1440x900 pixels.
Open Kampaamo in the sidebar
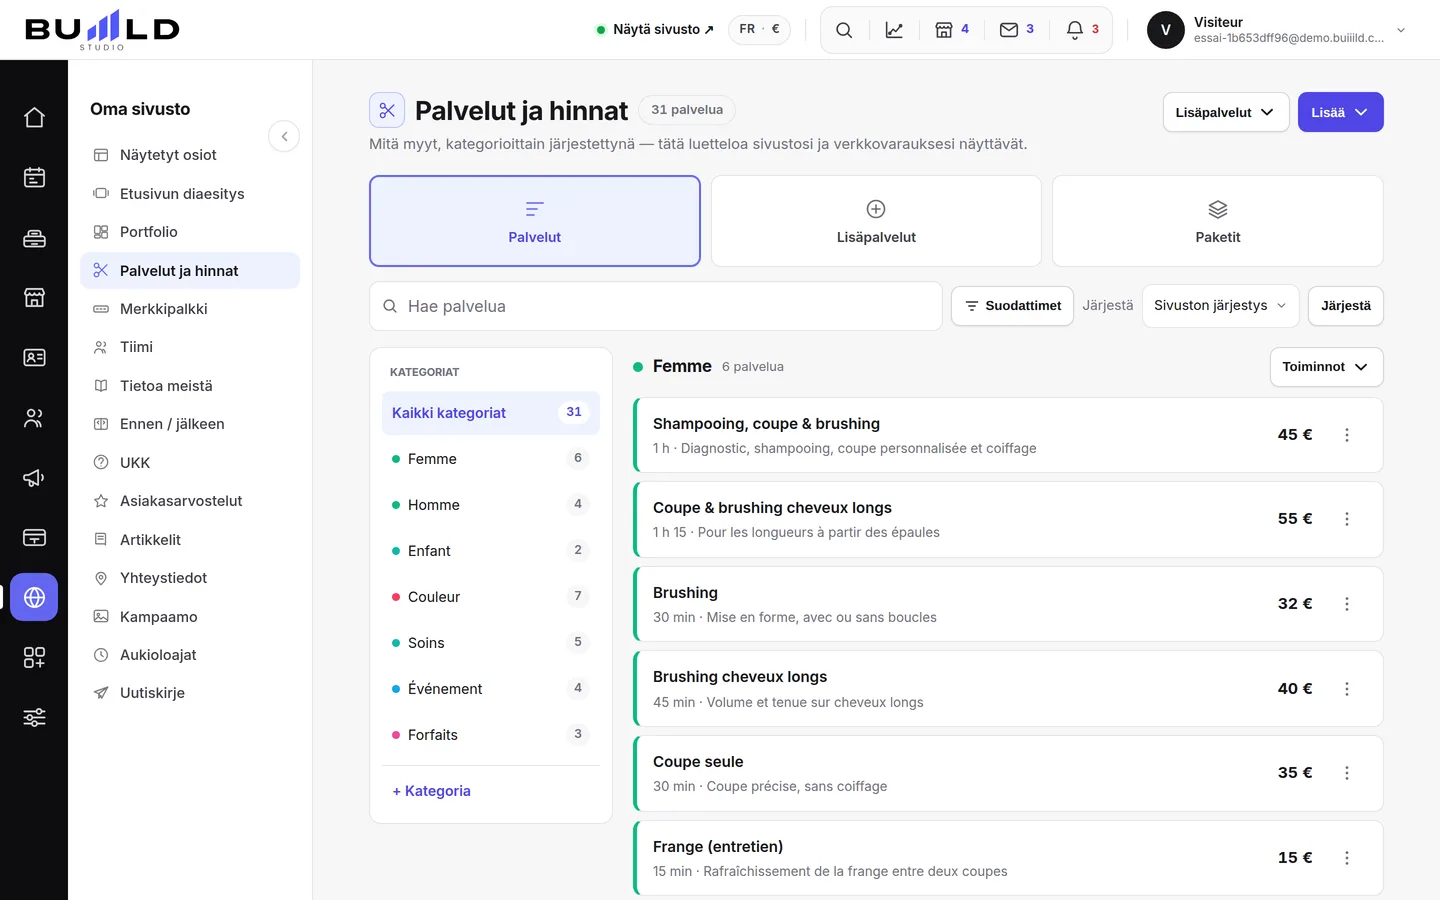[x=190, y=617]
